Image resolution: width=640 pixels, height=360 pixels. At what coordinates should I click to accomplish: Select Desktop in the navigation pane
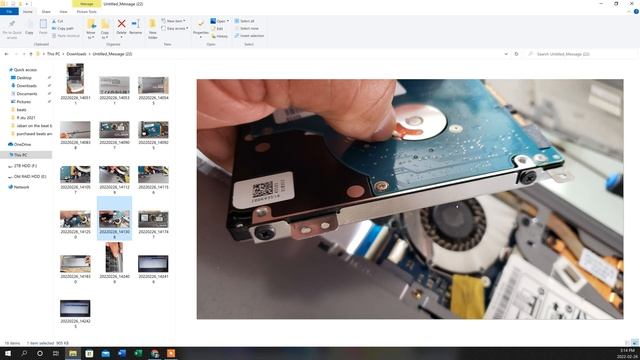(24, 78)
